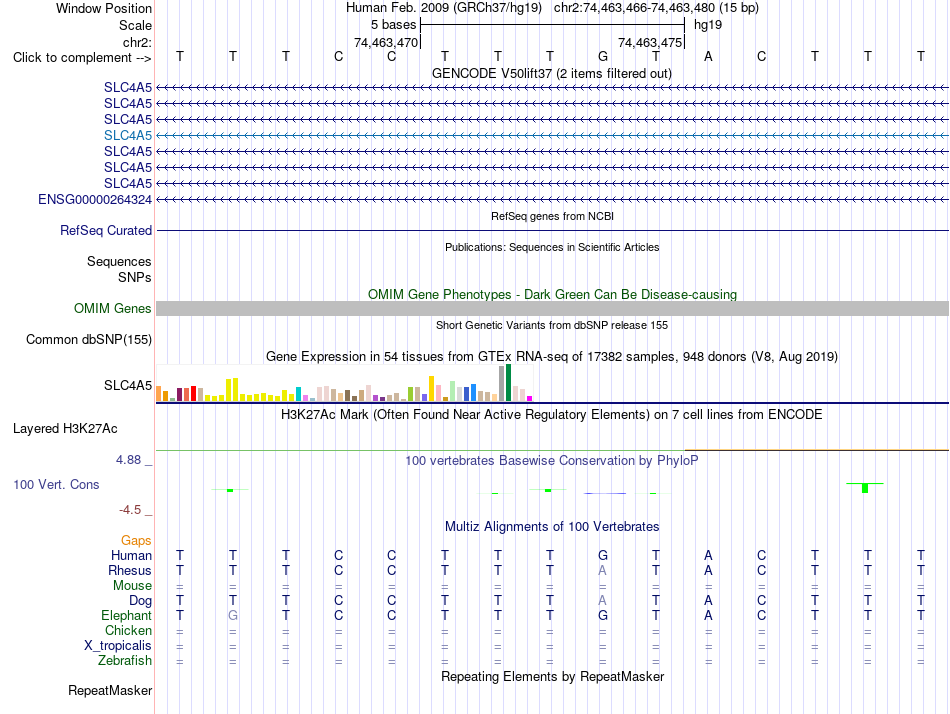This screenshot has height=714, width=950.
Task: Open the H3K27Ac Mark ENCODE track title
Action: (x=552, y=415)
